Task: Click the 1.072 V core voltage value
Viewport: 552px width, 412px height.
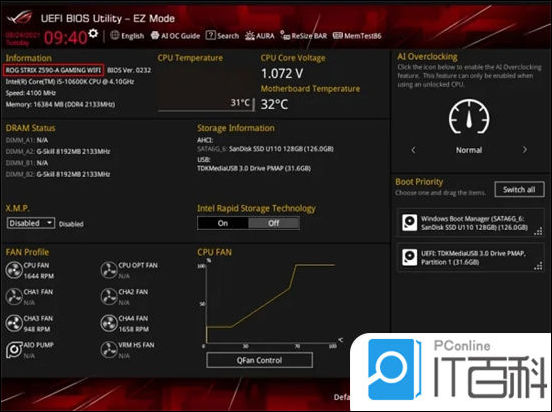Action: click(282, 73)
